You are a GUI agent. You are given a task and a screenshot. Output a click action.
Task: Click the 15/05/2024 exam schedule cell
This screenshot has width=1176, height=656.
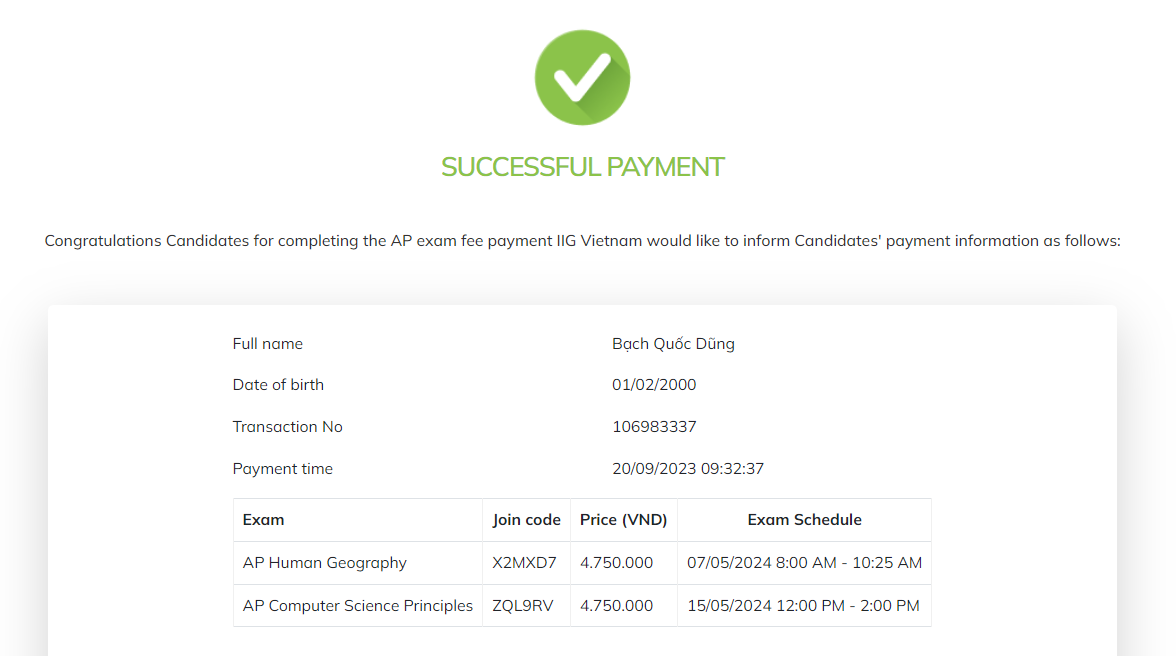tap(803, 606)
